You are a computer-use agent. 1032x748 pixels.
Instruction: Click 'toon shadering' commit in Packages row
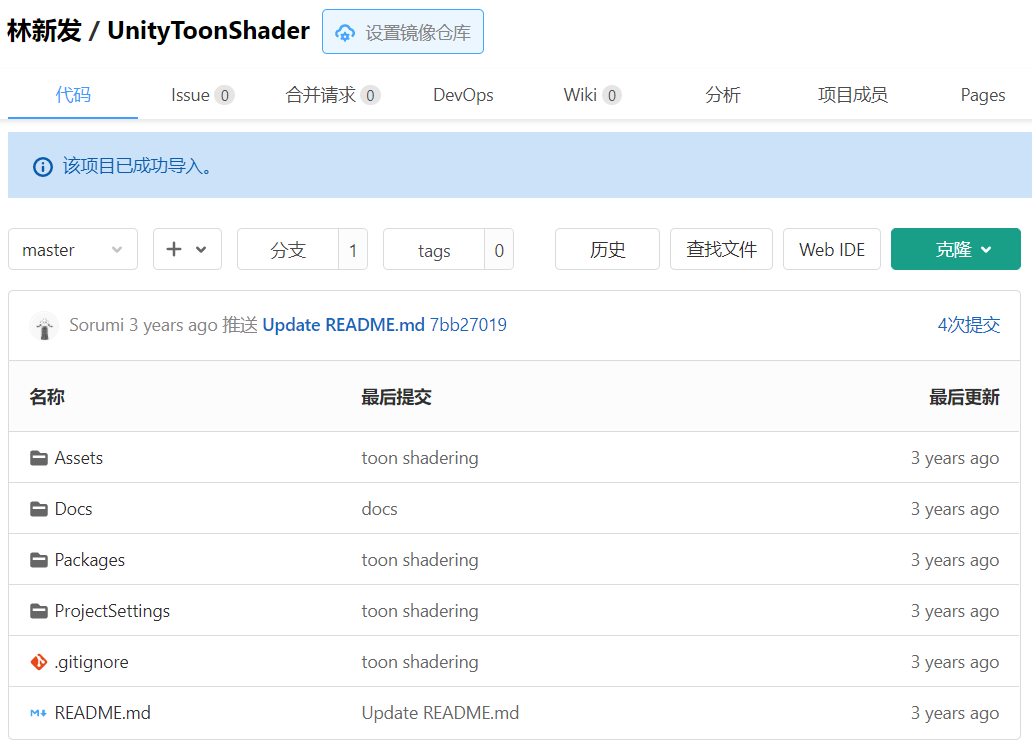coord(420,560)
